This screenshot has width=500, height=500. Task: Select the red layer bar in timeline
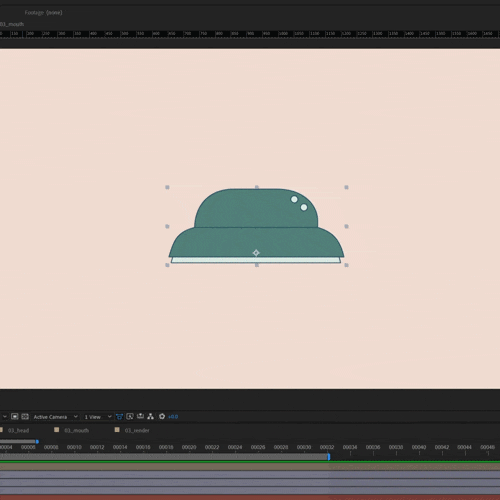(250, 497)
